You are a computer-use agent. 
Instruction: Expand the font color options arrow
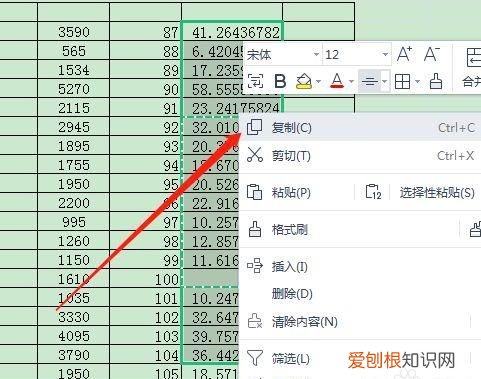coord(351,81)
